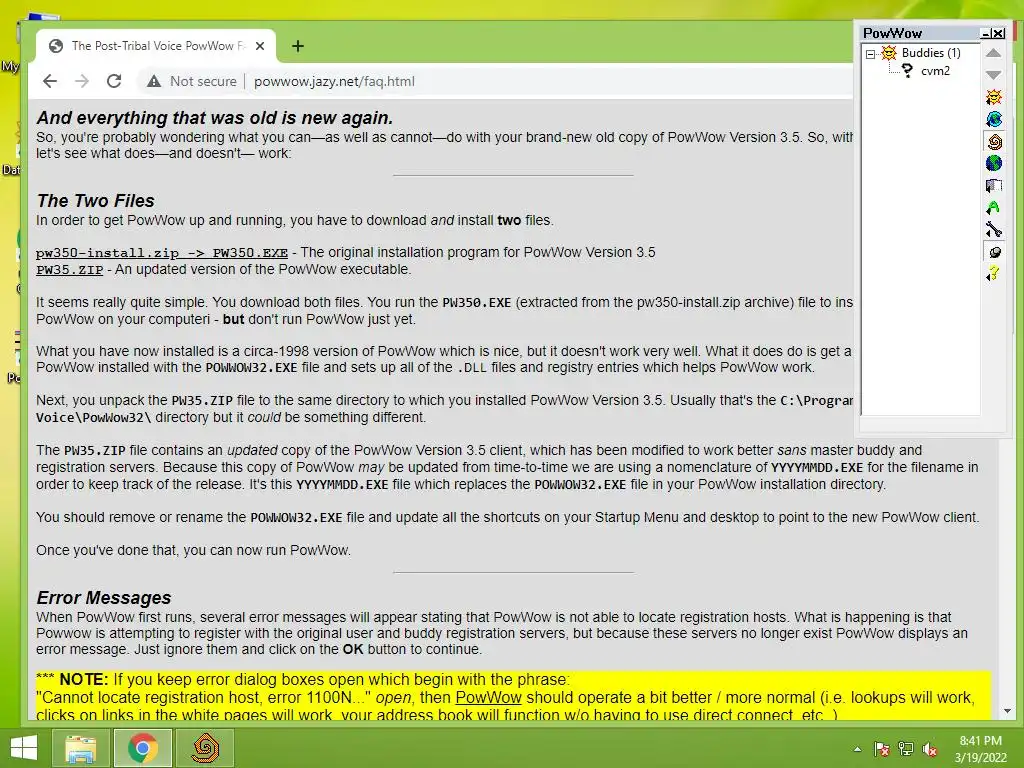Image resolution: width=1024 pixels, height=768 pixels.
Task: Open PowWow spiral icon on the taskbar
Action: click(205, 748)
